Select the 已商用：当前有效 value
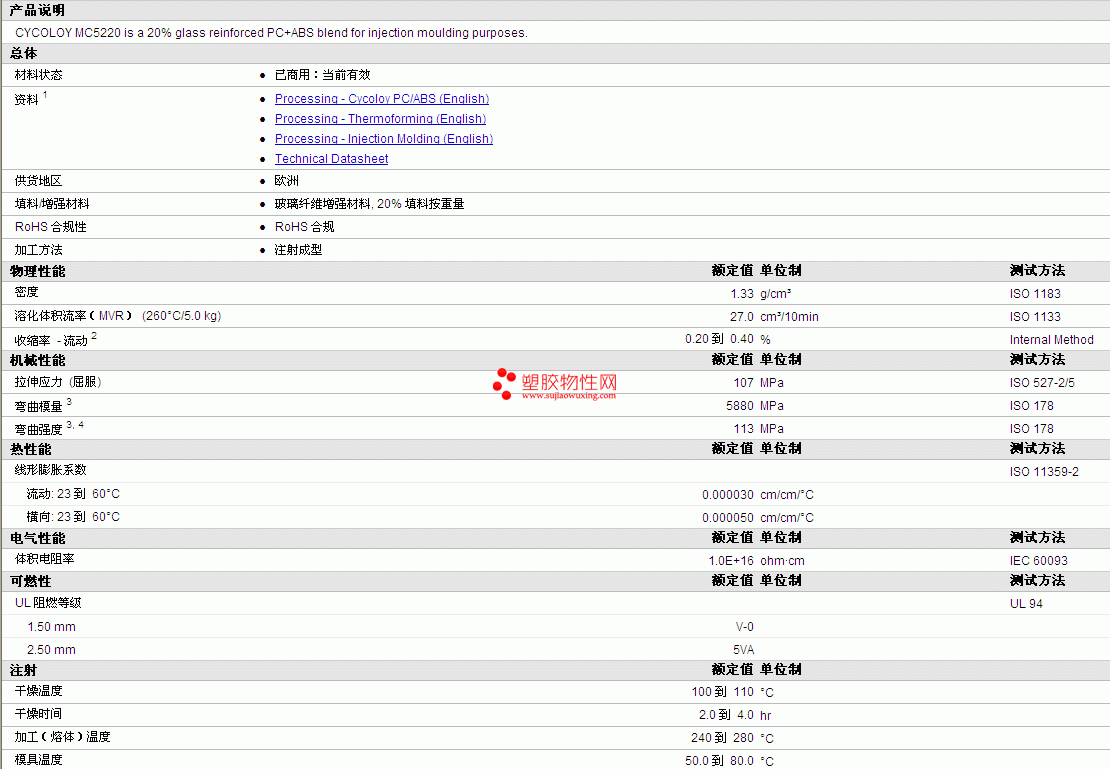This screenshot has height=769, width=1110. coord(322,74)
